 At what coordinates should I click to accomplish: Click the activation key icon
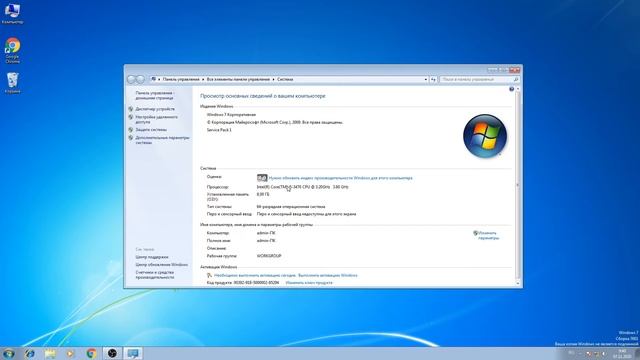click(x=209, y=276)
